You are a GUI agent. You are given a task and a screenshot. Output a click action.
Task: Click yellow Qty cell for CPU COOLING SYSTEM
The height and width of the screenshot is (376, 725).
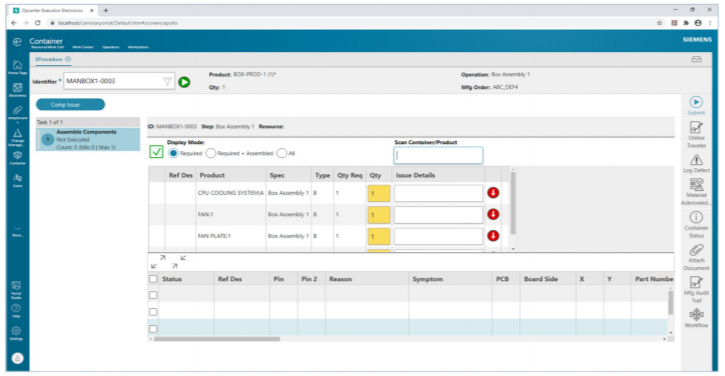[379, 193]
